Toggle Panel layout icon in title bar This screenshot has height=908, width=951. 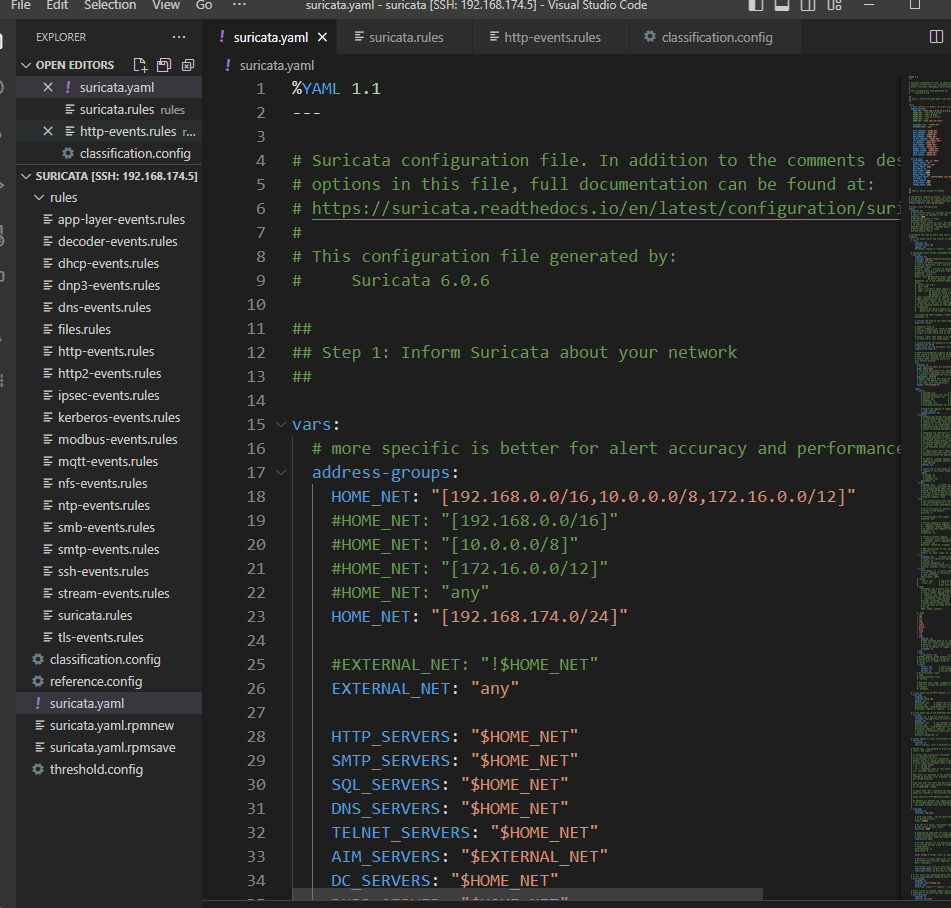point(782,5)
